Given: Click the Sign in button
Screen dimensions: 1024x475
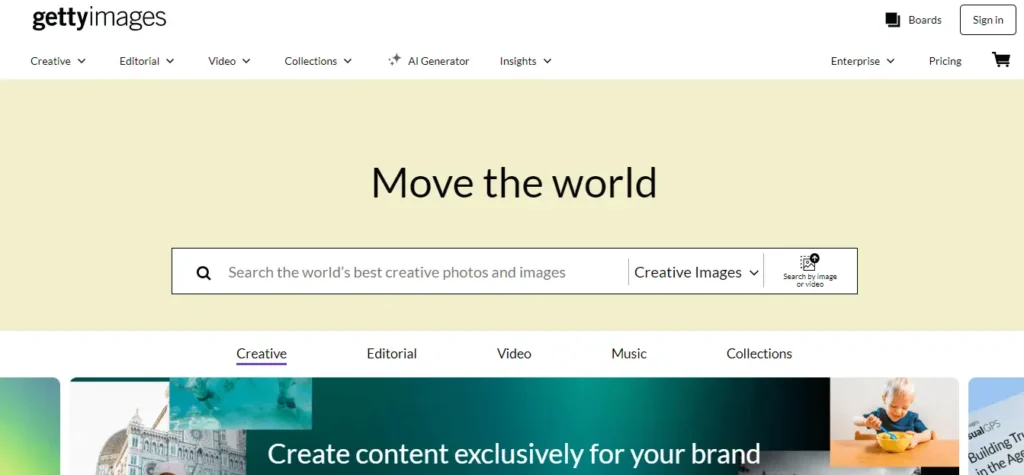Looking at the screenshot, I should (x=987, y=20).
